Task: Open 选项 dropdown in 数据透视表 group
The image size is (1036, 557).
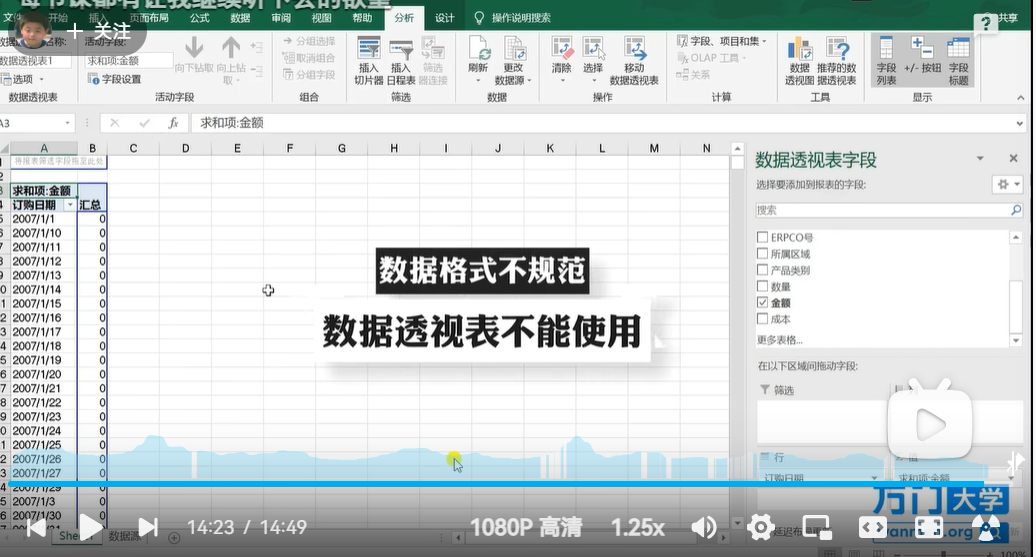Action: pos(24,79)
